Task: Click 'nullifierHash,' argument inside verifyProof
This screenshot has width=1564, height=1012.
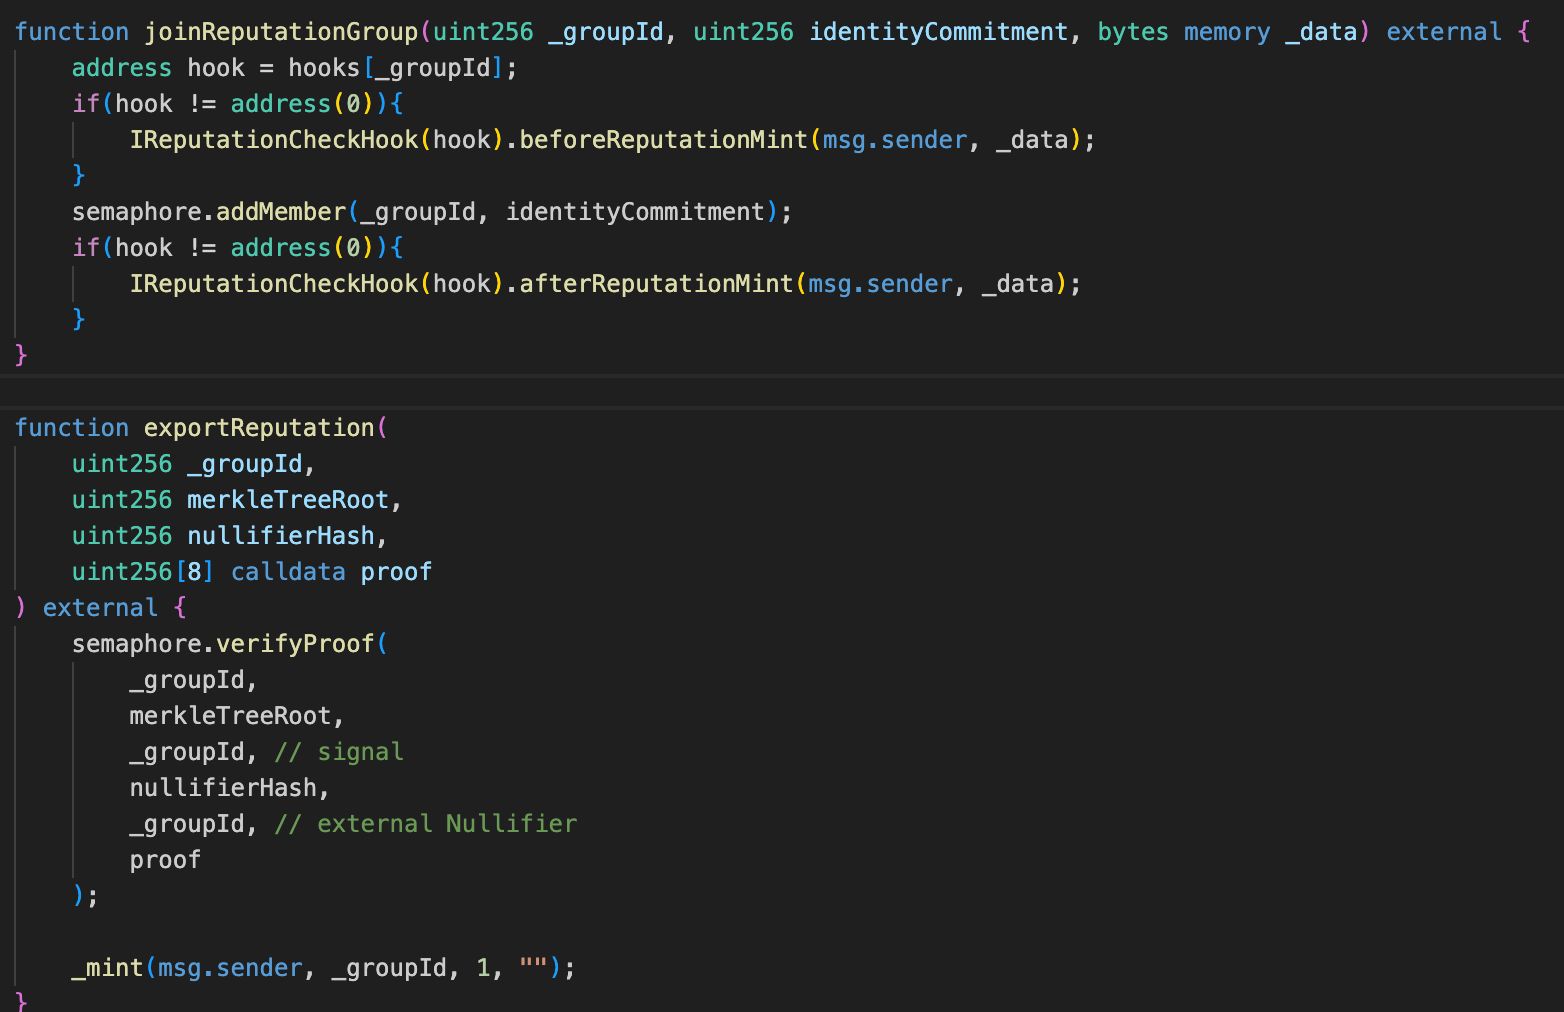Action: point(230,788)
